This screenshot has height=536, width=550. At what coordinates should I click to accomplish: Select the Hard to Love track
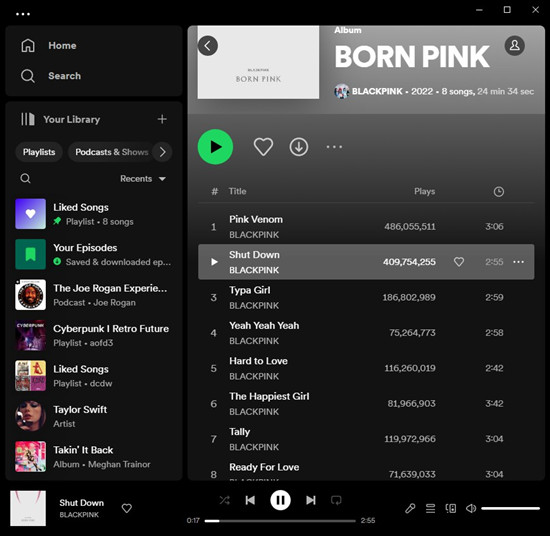[x=366, y=368]
